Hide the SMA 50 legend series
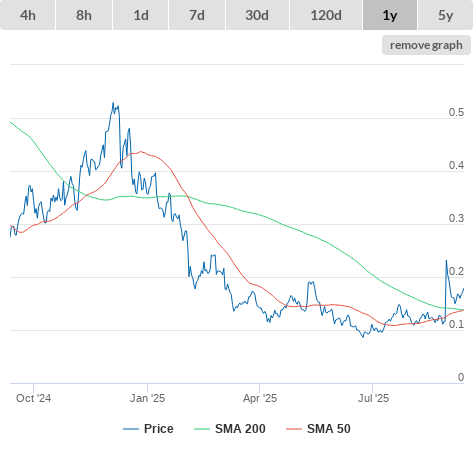474x455 pixels. tap(318, 429)
